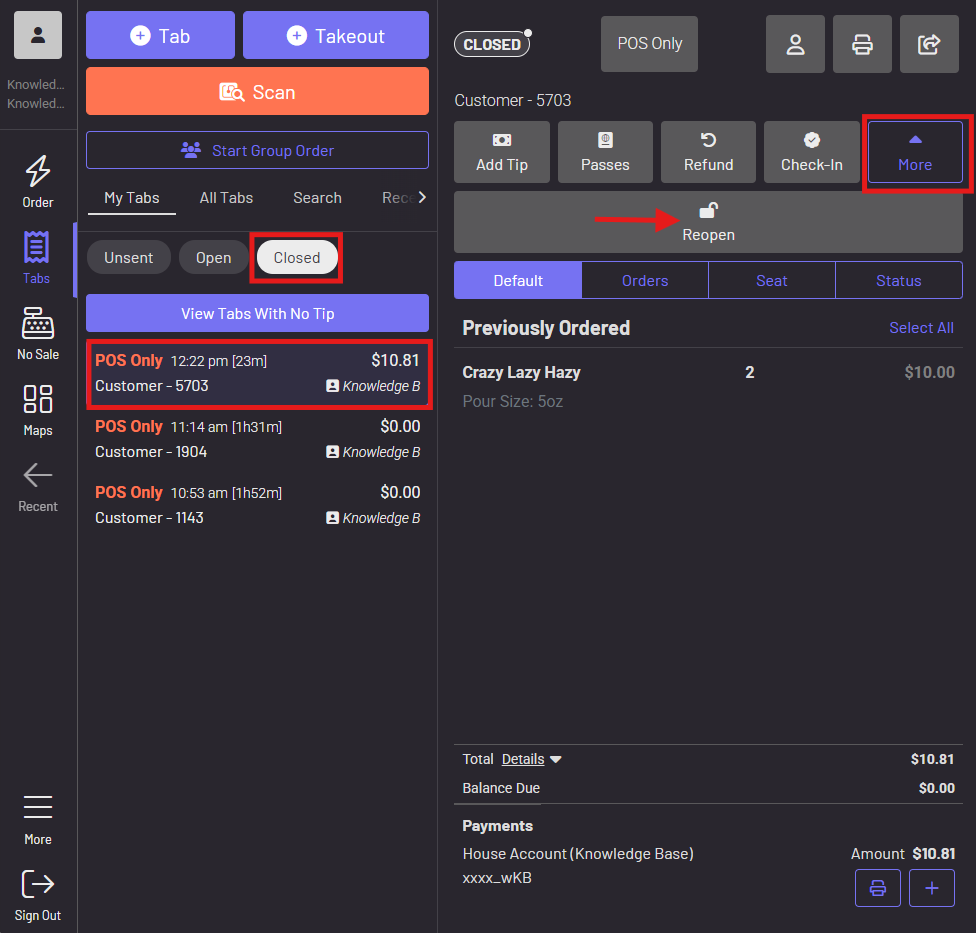Filter tabs by Closed
Screen dimensions: 976x933
pos(297,257)
